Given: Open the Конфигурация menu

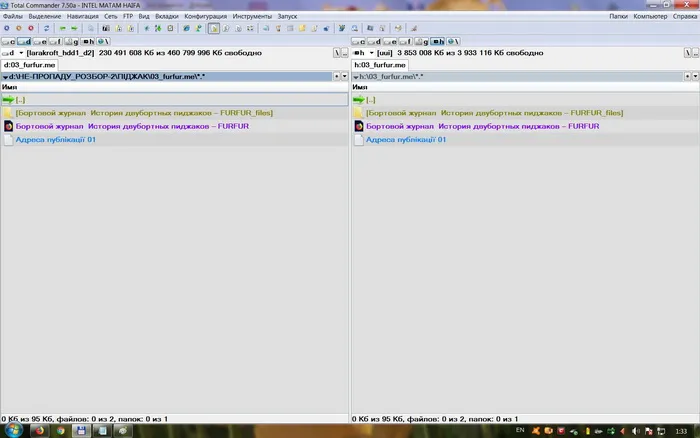Looking at the screenshot, I should point(205,16).
